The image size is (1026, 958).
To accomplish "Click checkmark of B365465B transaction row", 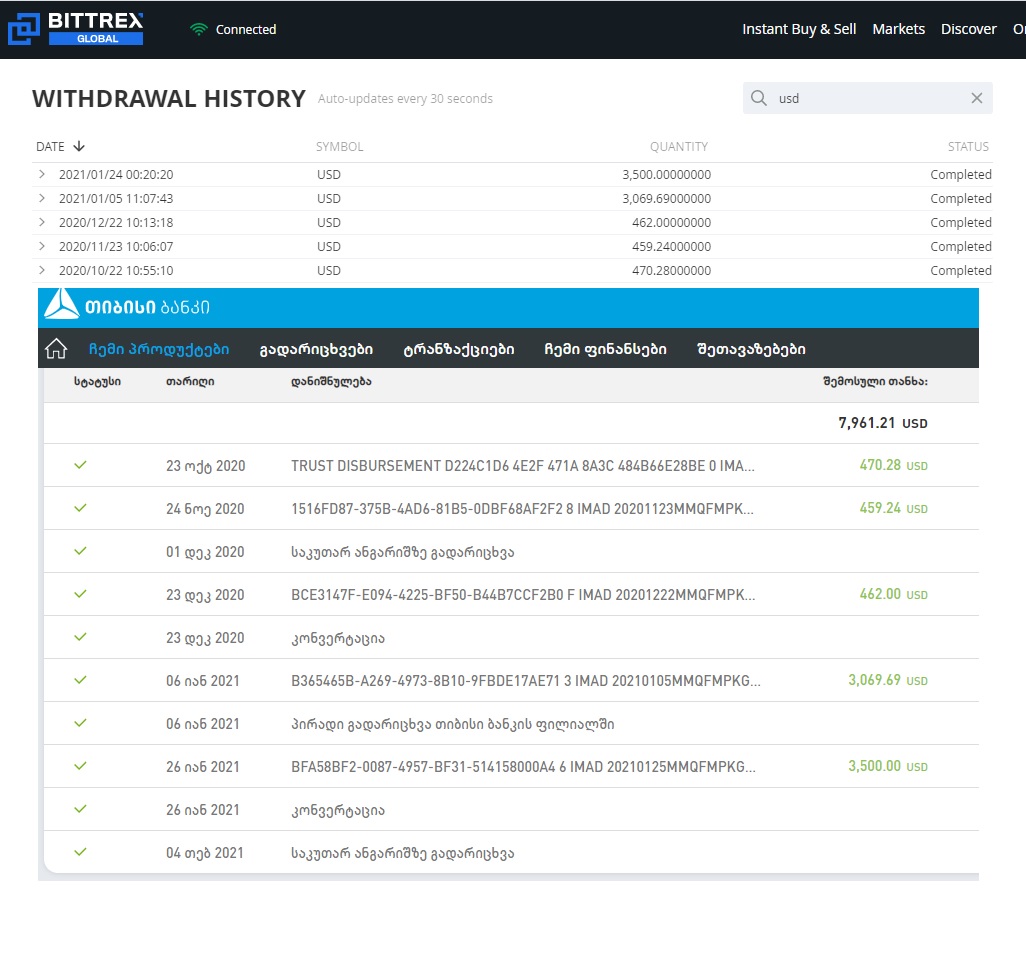I will tap(80, 680).
